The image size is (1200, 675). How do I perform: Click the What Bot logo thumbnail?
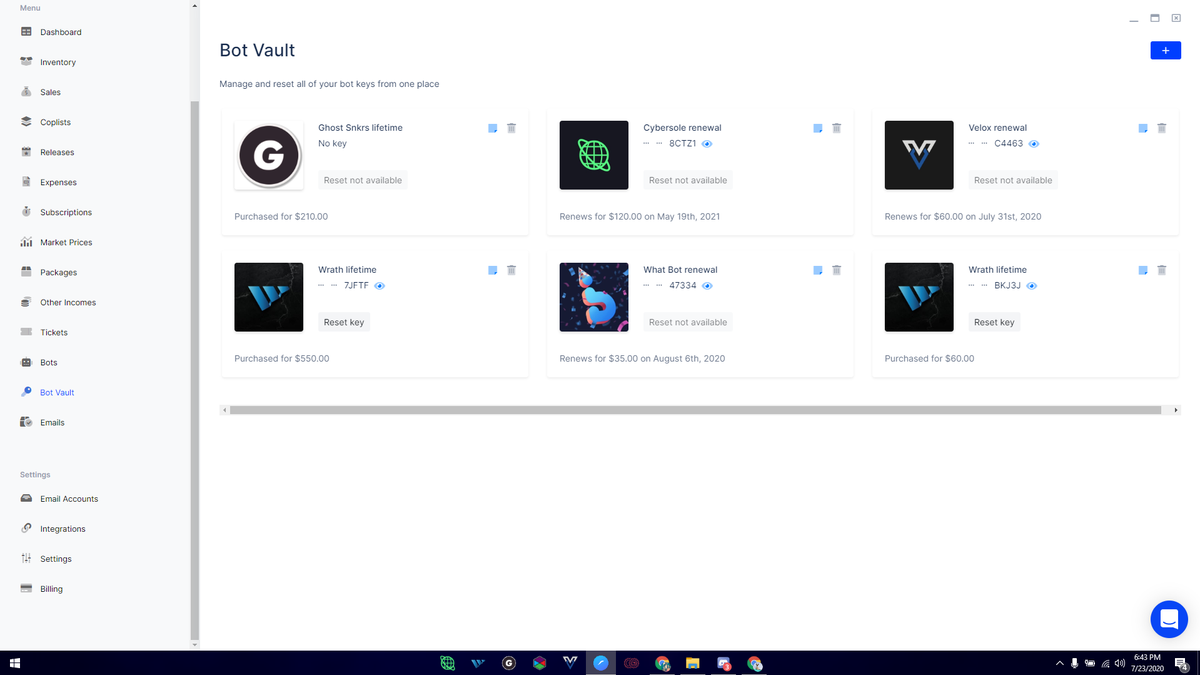click(594, 297)
